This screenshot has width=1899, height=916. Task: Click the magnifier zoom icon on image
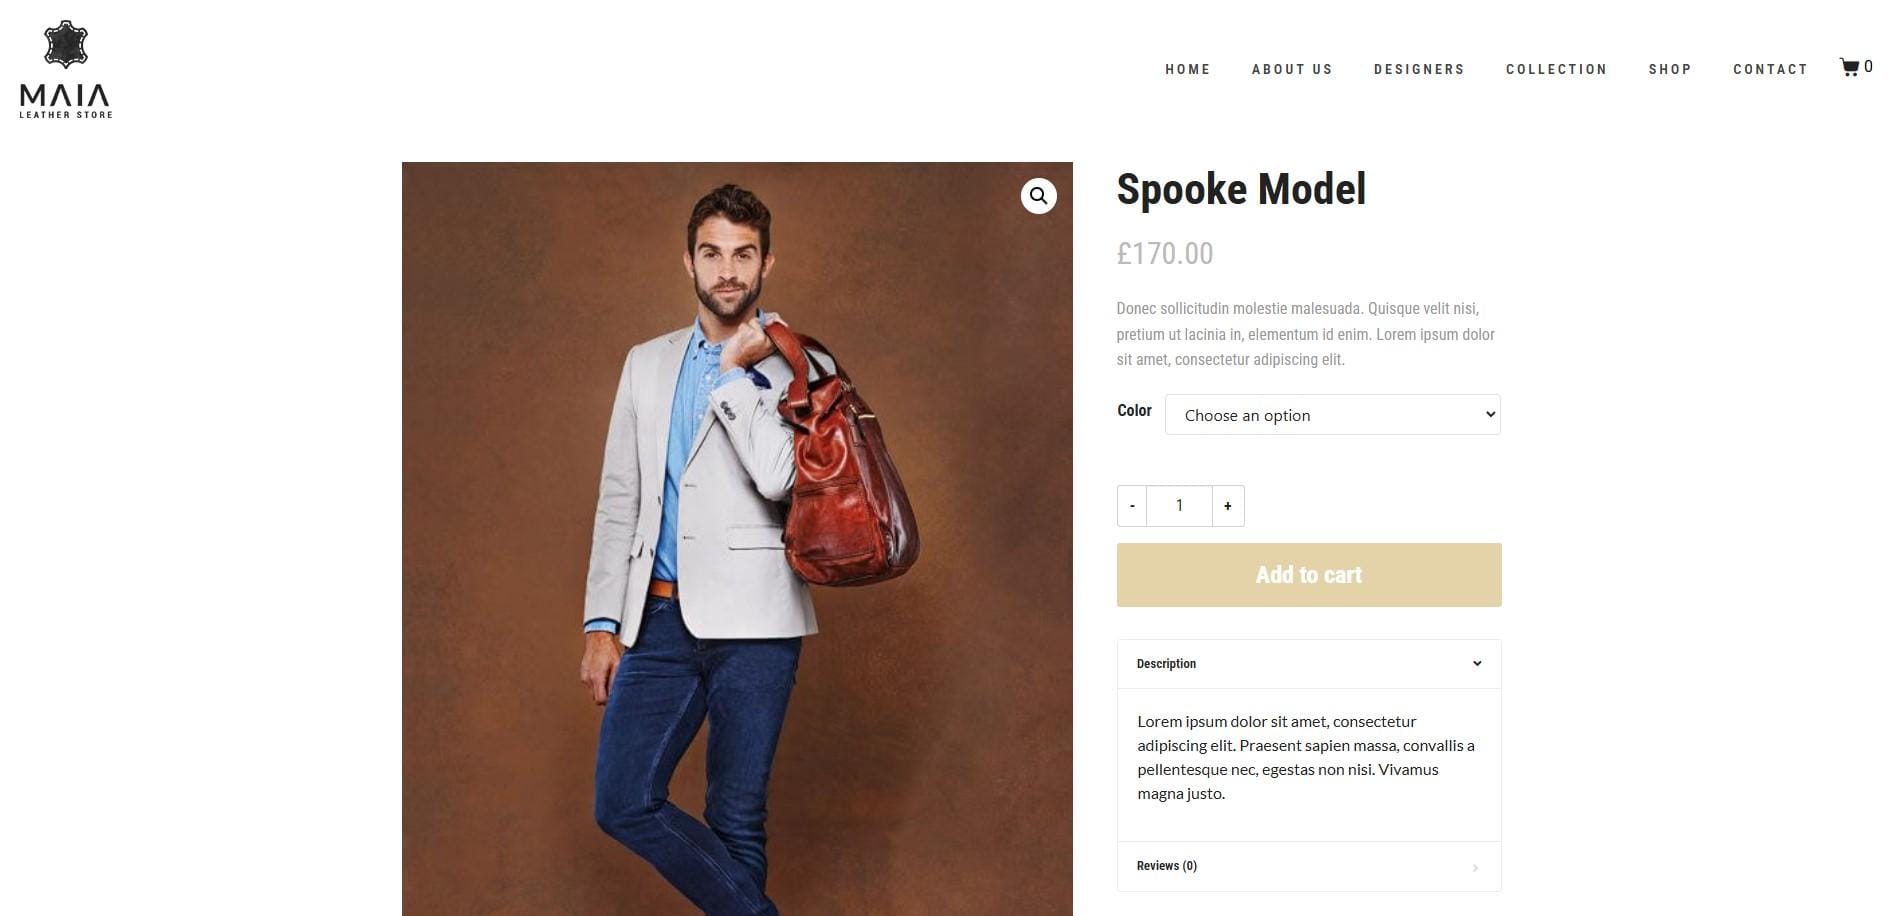(1038, 196)
